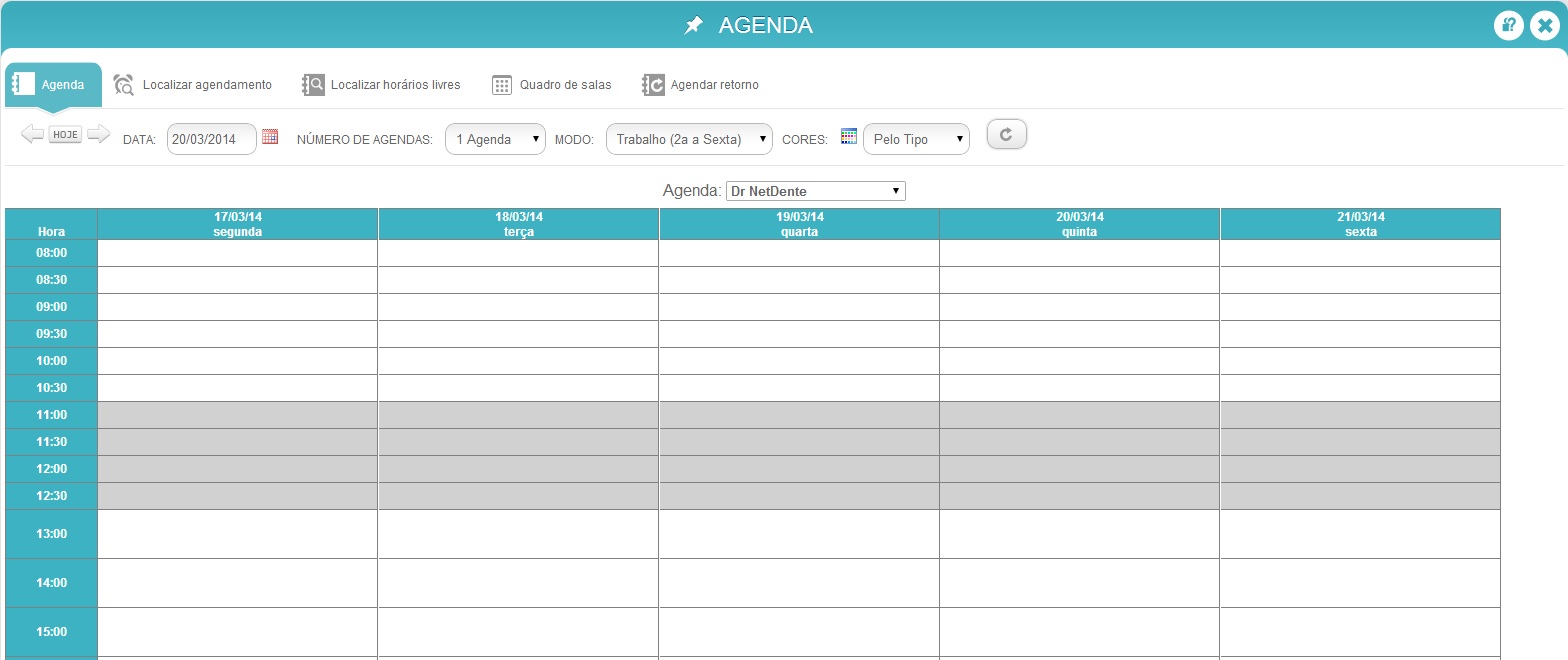Click blocked quarta 12:00 gray slot
1568x660 pixels.
click(799, 469)
